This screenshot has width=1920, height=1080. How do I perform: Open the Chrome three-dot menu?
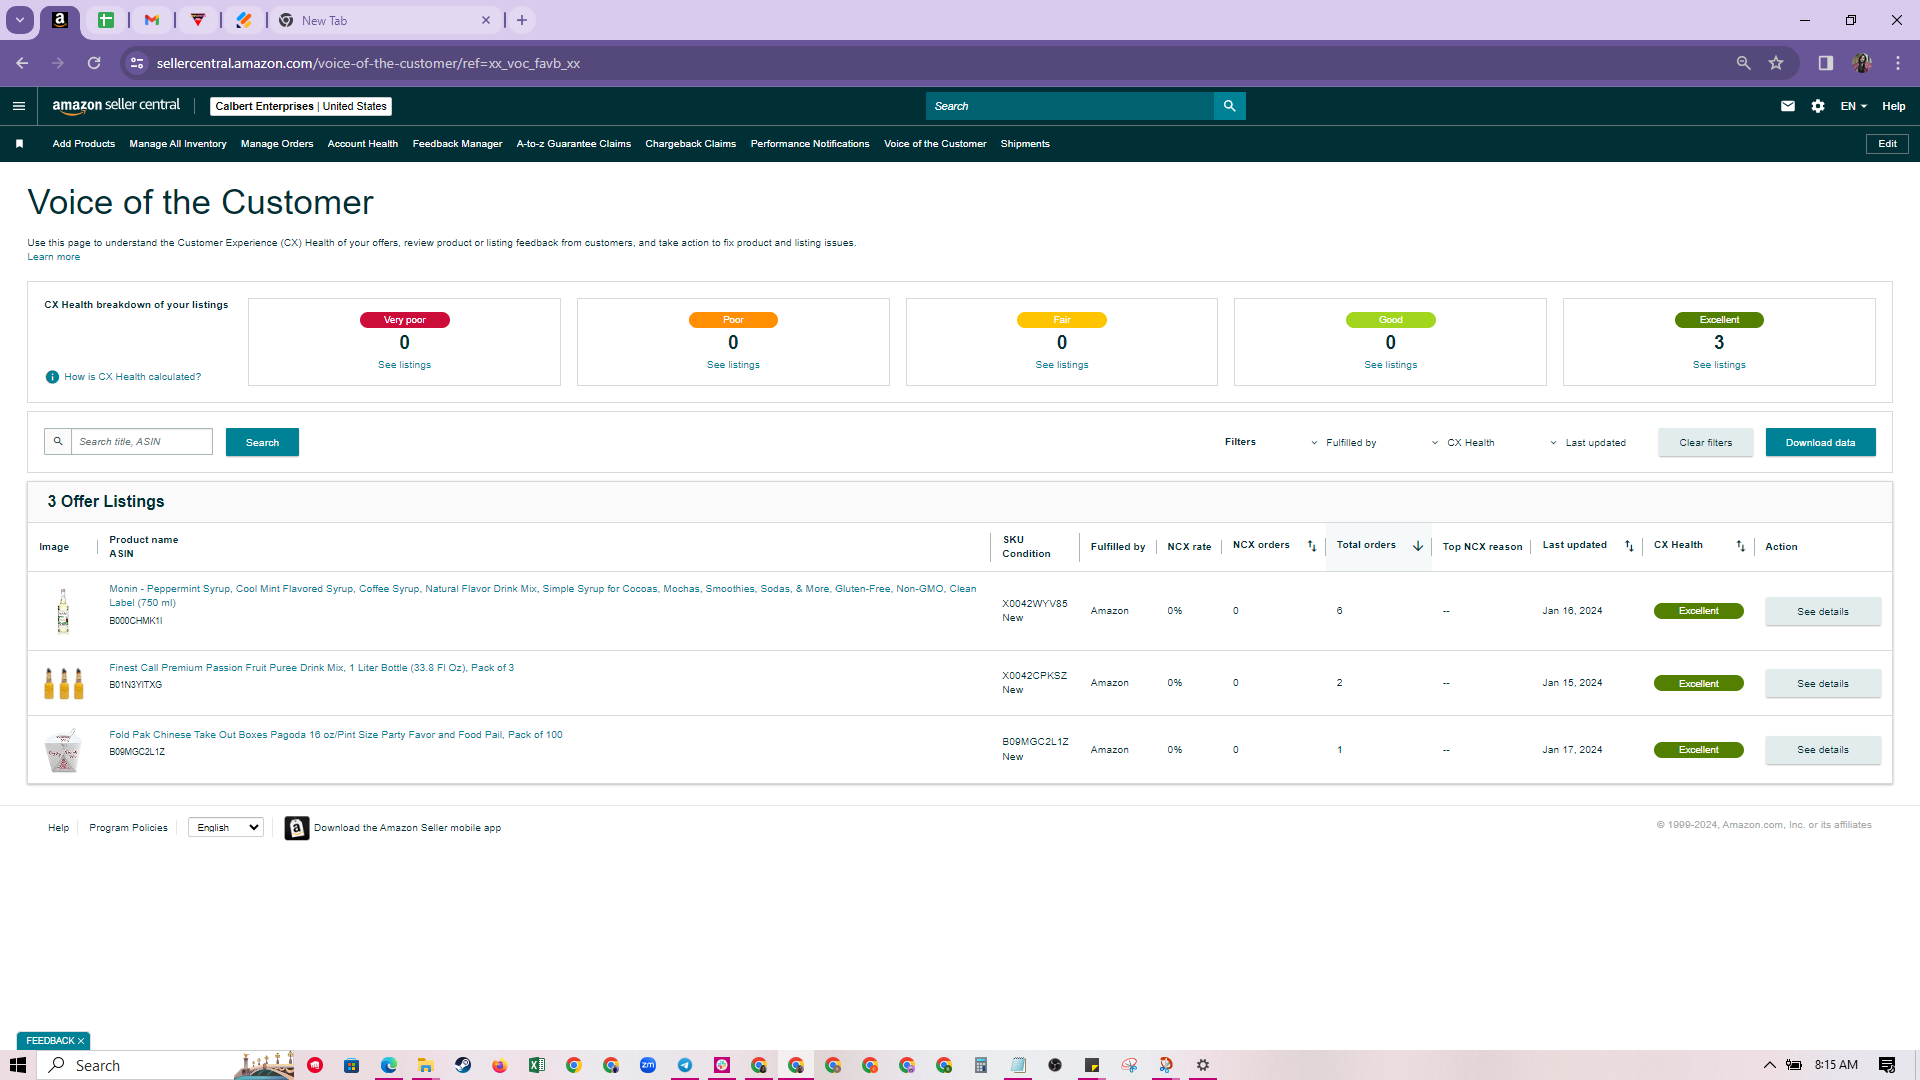coord(1898,63)
